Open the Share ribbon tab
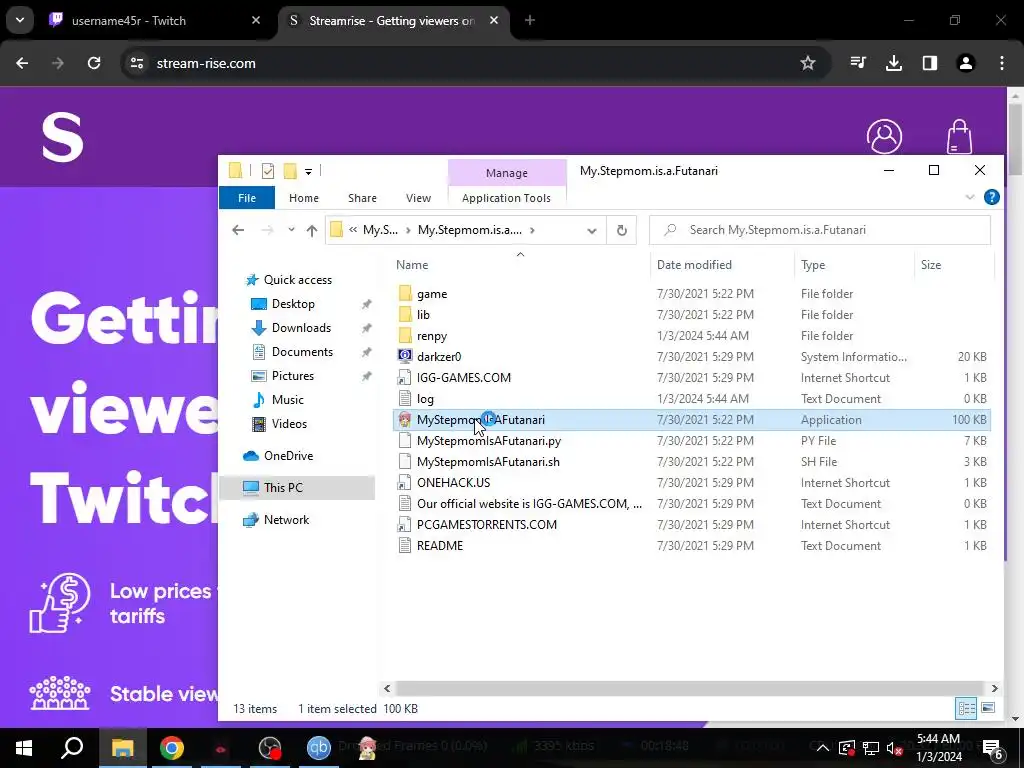This screenshot has width=1024, height=768. (x=362, y=198)
